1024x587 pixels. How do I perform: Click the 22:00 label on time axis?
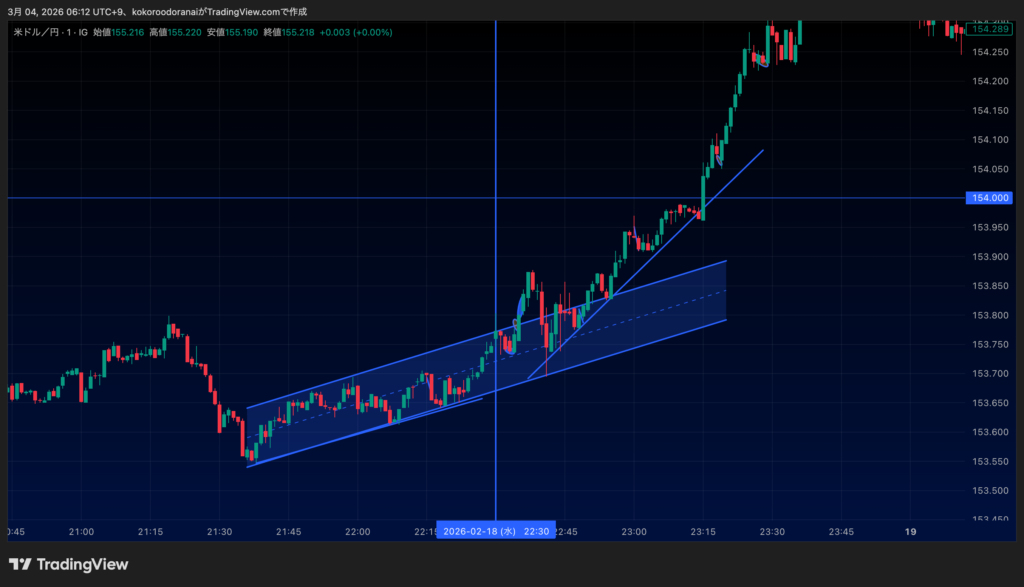[x=357, y=531]
